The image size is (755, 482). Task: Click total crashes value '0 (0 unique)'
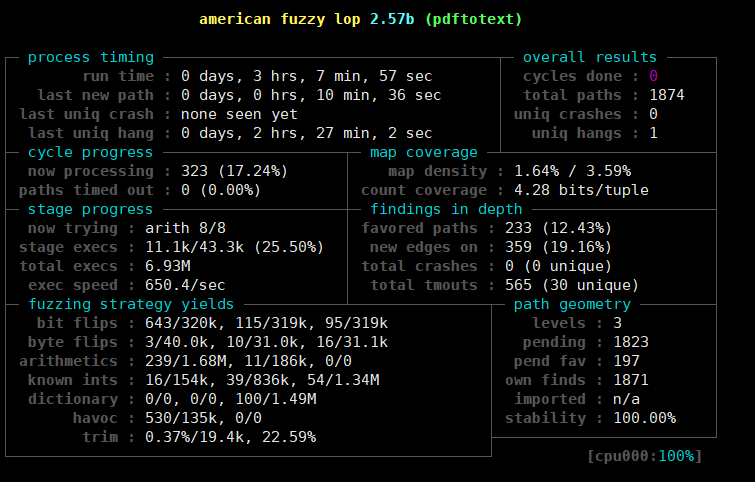tap(559, 266)
